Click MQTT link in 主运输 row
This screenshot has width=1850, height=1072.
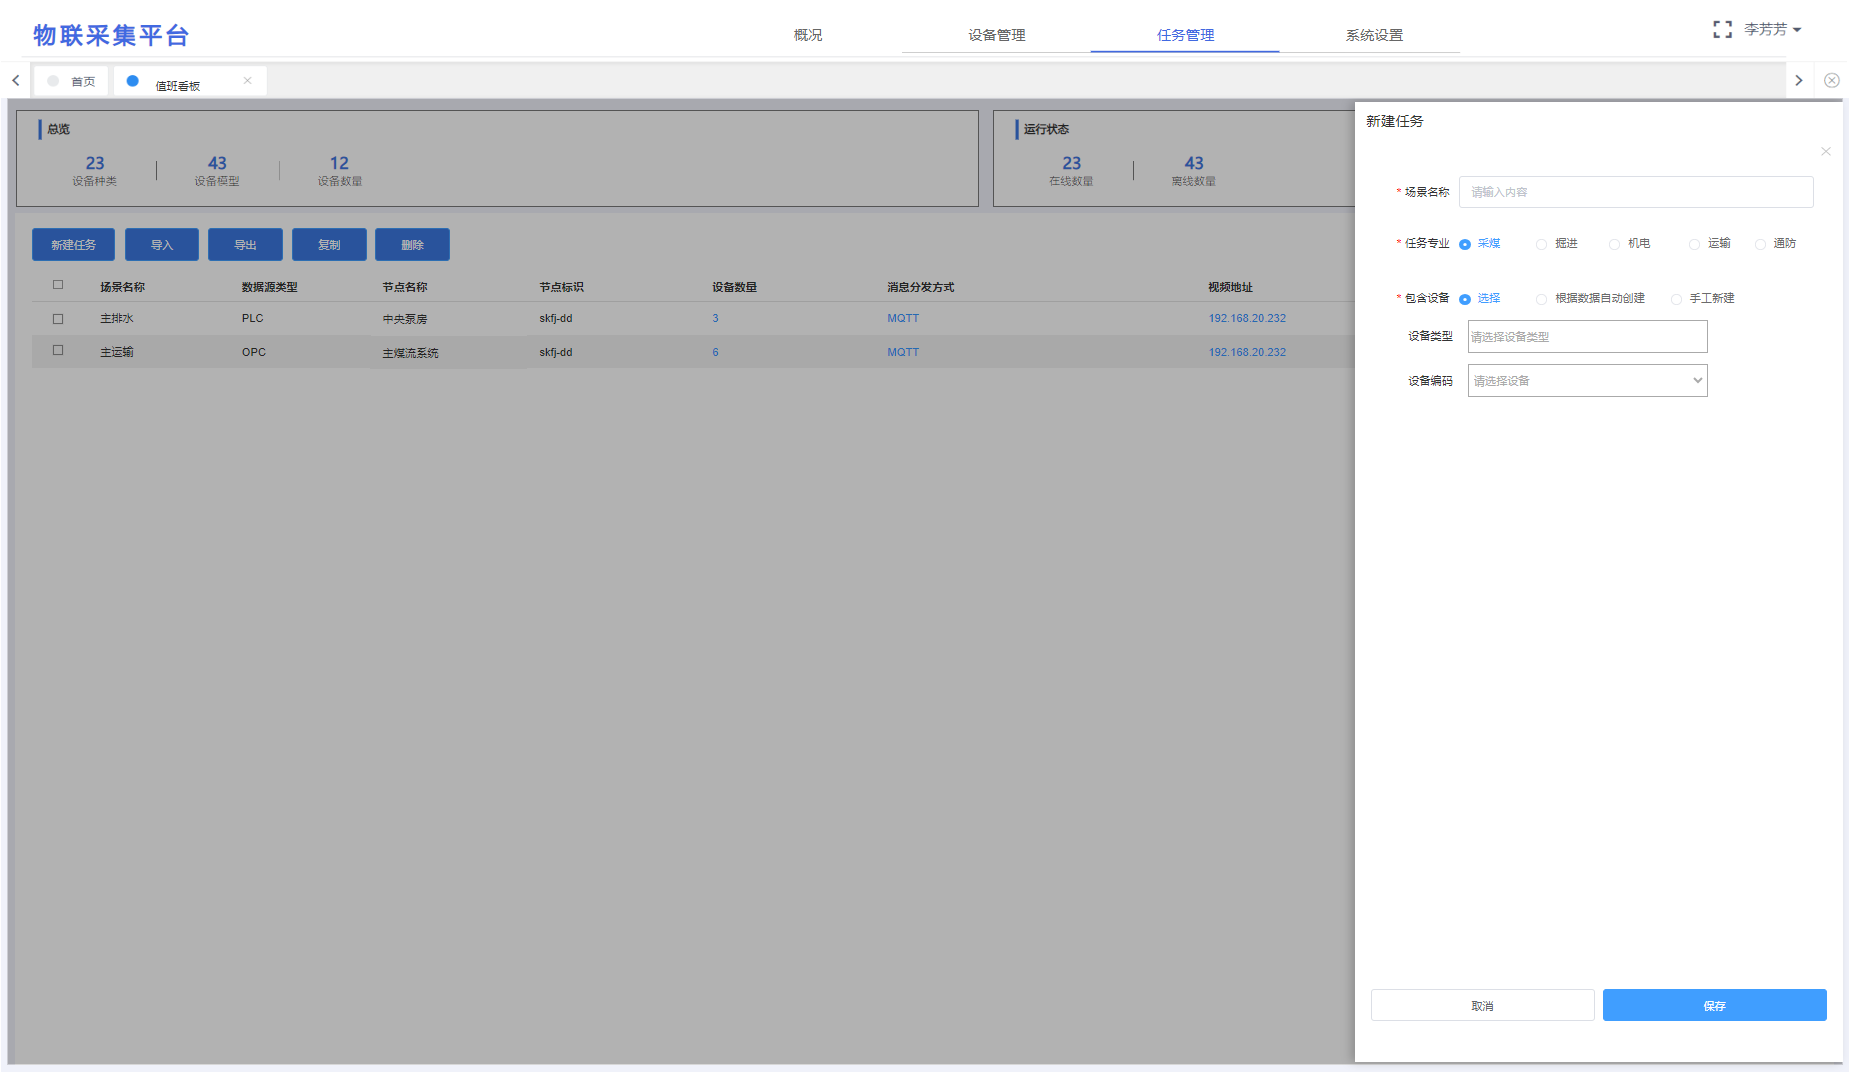click(x=903, y=353)
